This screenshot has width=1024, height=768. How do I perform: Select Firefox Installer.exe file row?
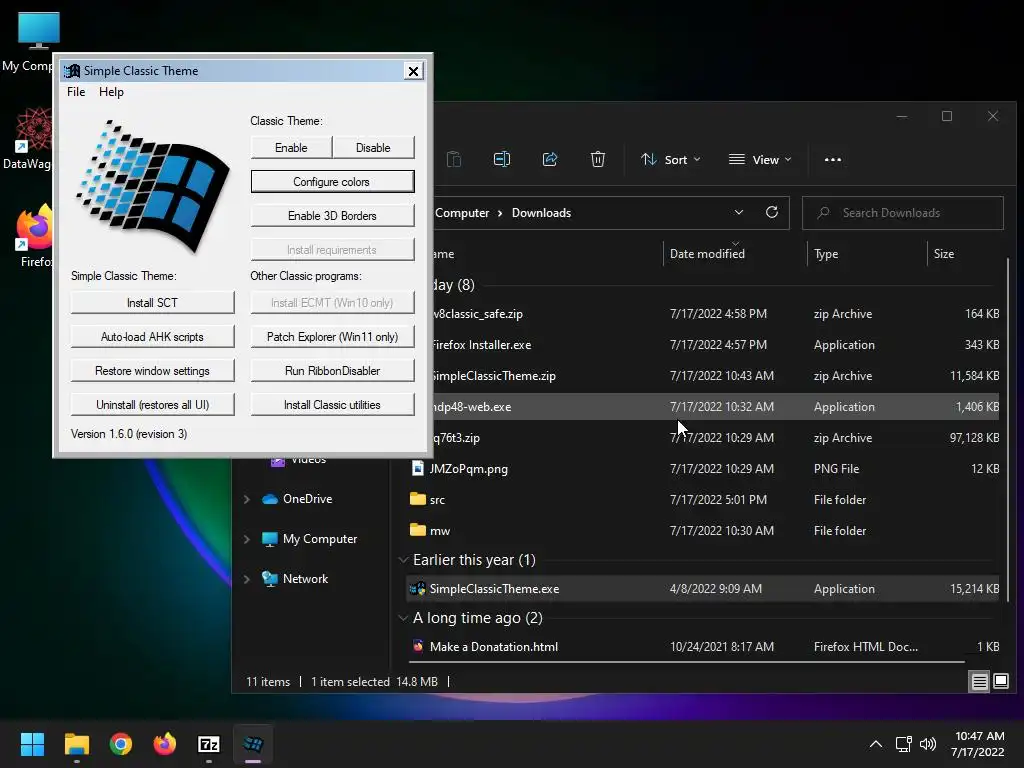pos(715,344)
